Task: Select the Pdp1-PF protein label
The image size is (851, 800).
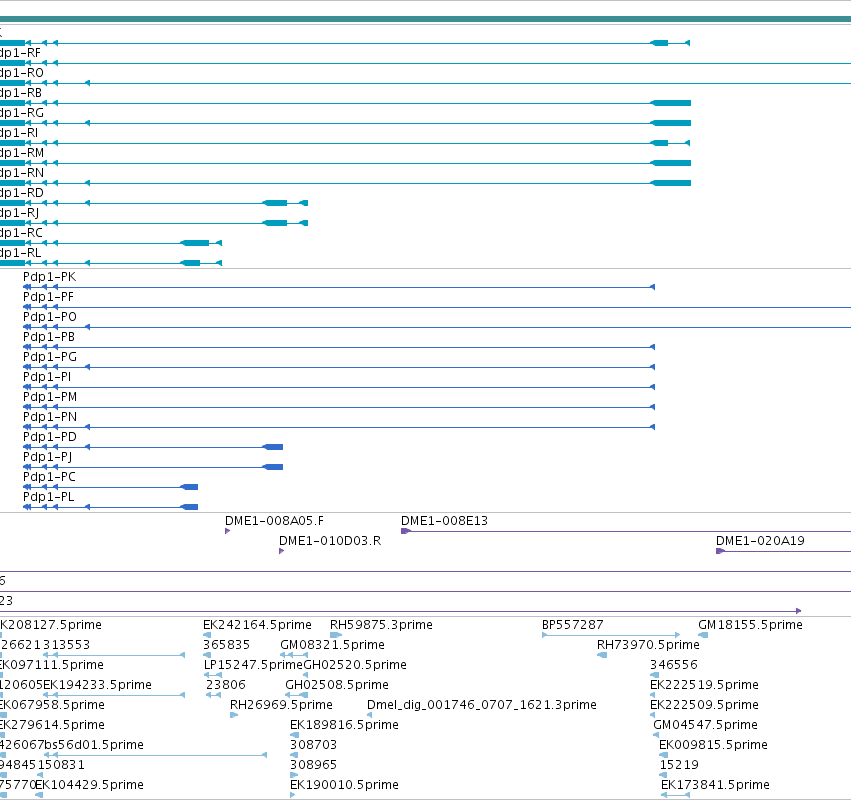Action: click(48, 297)
